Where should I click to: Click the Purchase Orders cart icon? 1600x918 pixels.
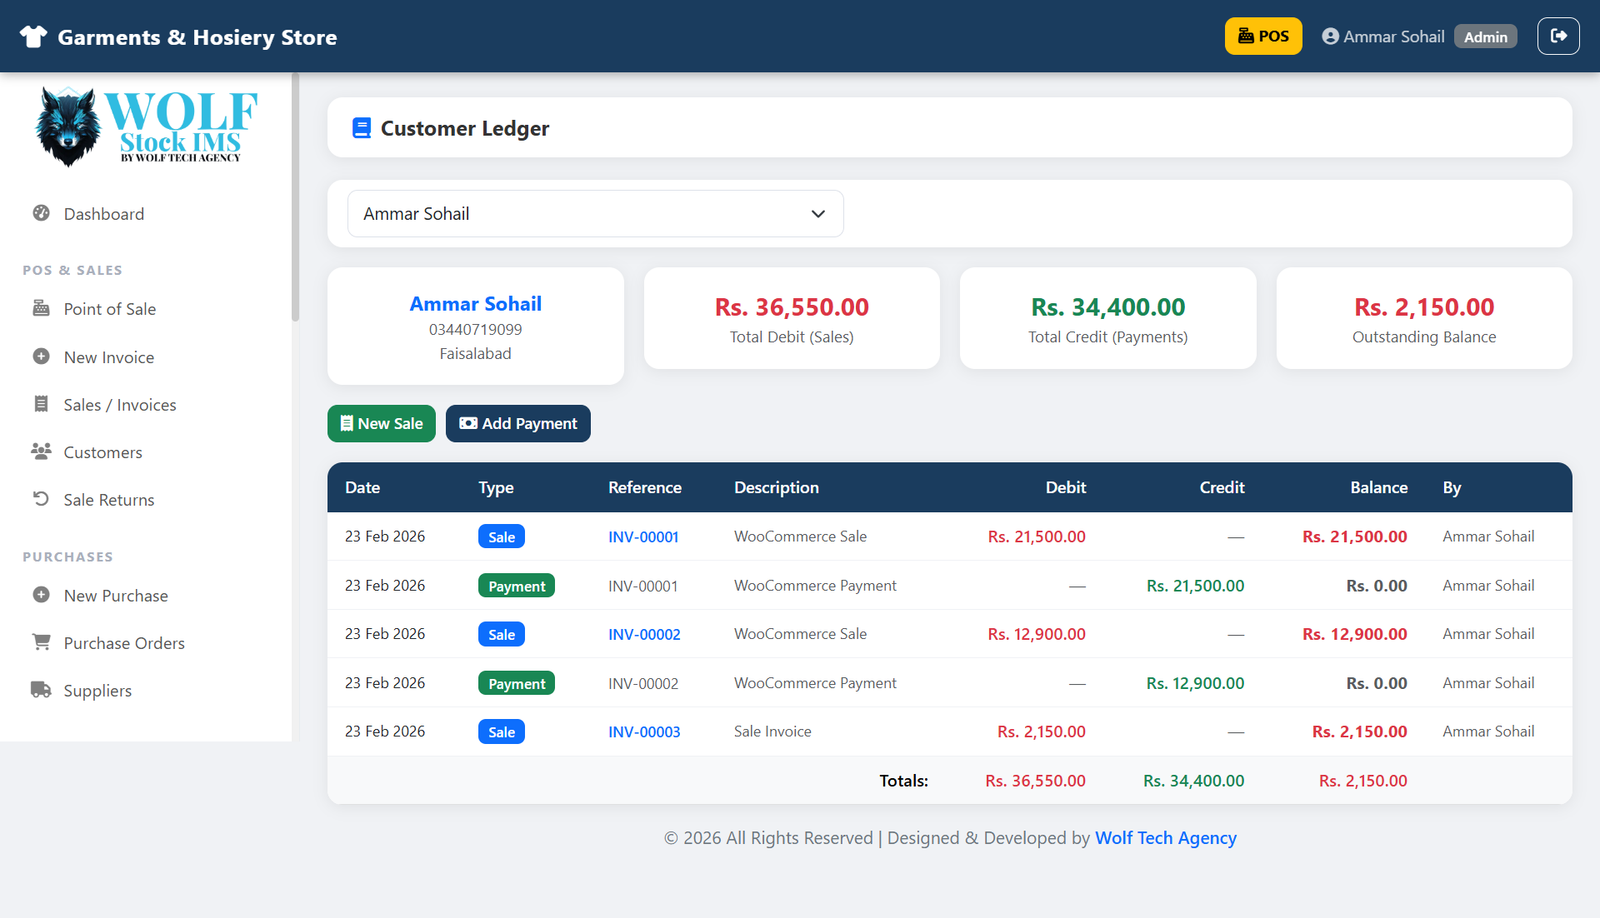coord(41,642)
